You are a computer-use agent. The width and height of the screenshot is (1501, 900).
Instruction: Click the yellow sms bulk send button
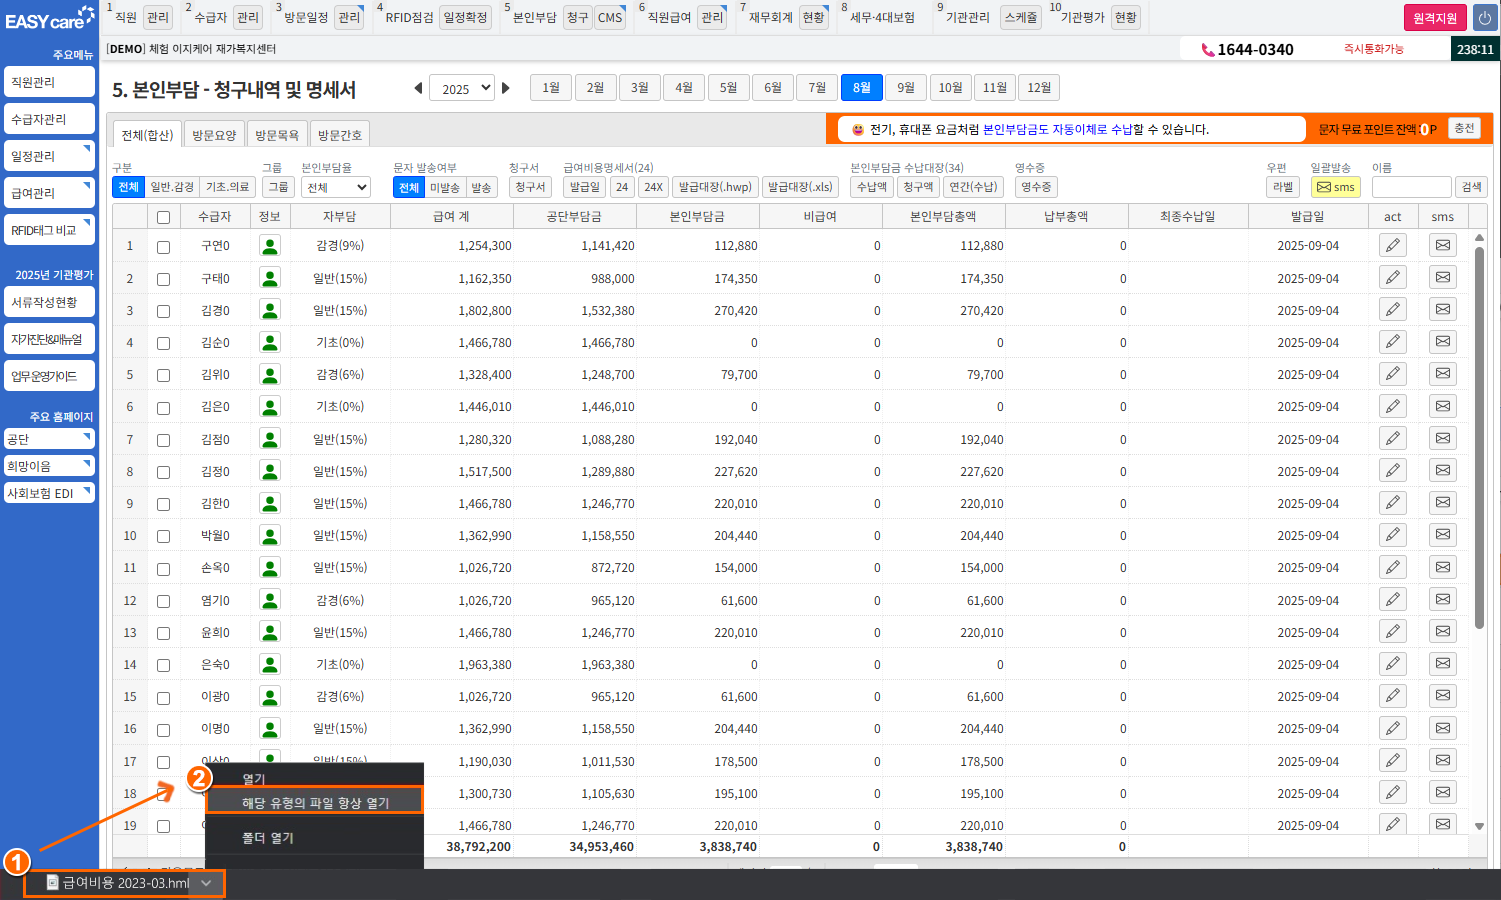click(x=1335, y=187)
